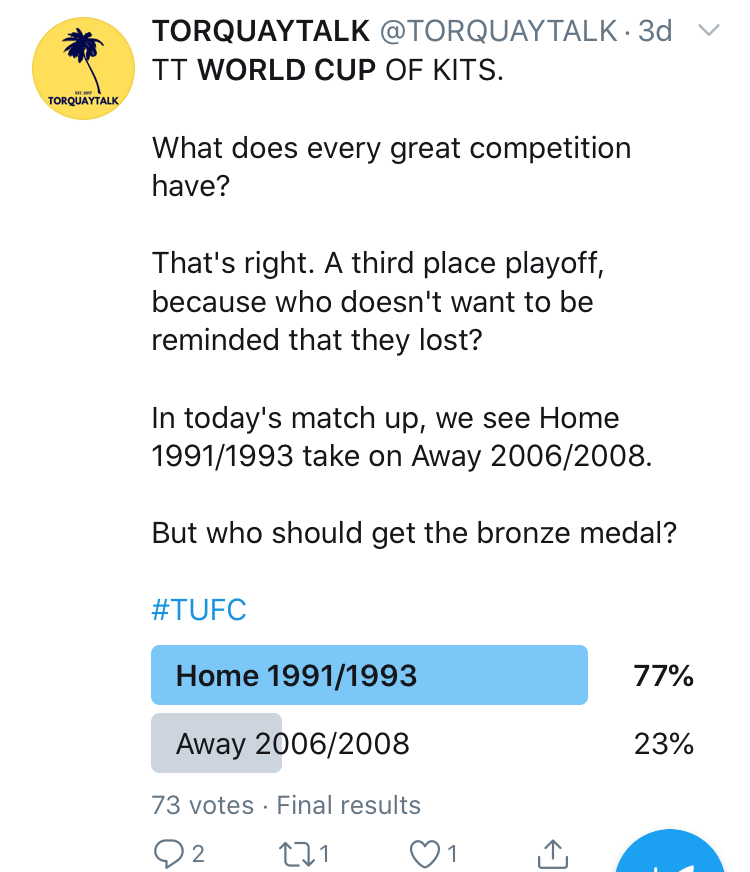Screen dimensions: 750x872
Task: View the 73 votes count
Action: (202, 805)
